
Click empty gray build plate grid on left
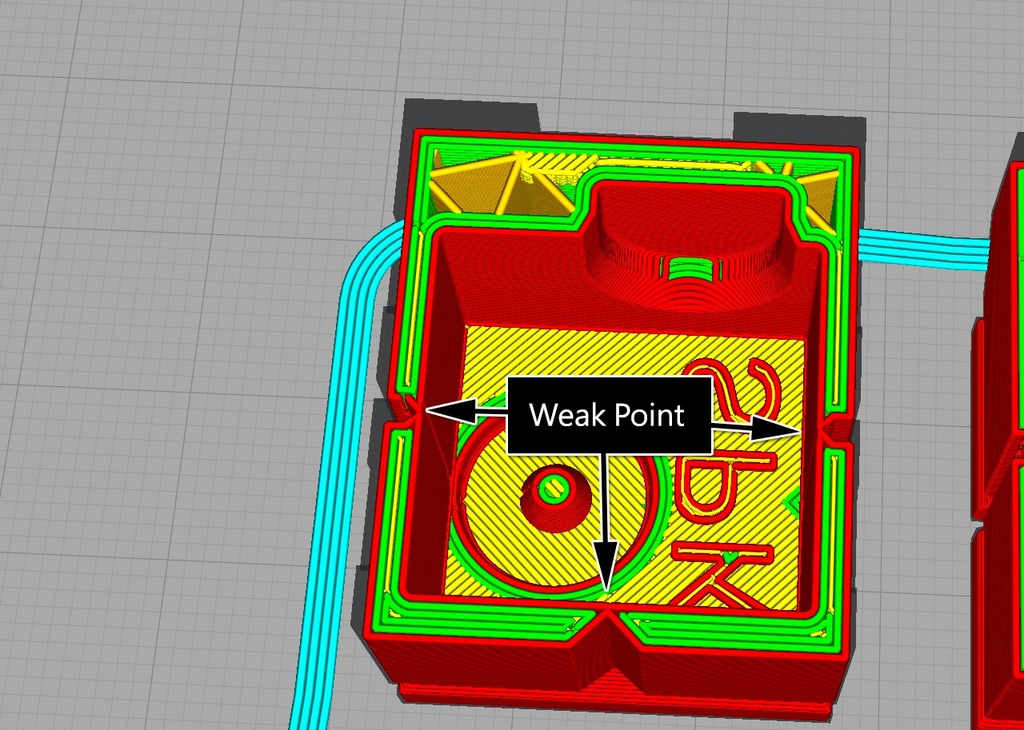(150, 400)
